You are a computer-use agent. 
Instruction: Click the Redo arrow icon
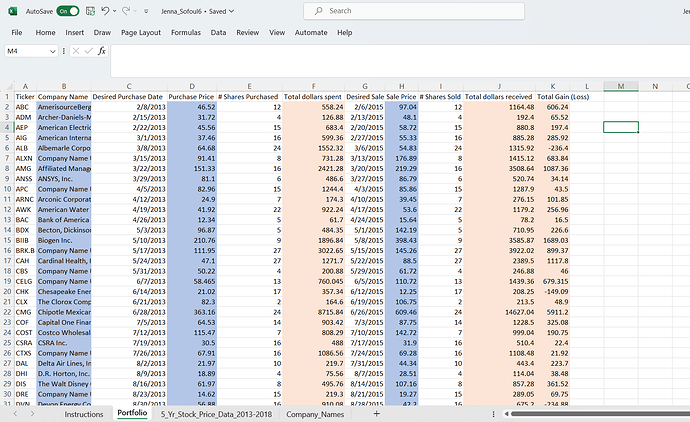(x=126, y=11)
